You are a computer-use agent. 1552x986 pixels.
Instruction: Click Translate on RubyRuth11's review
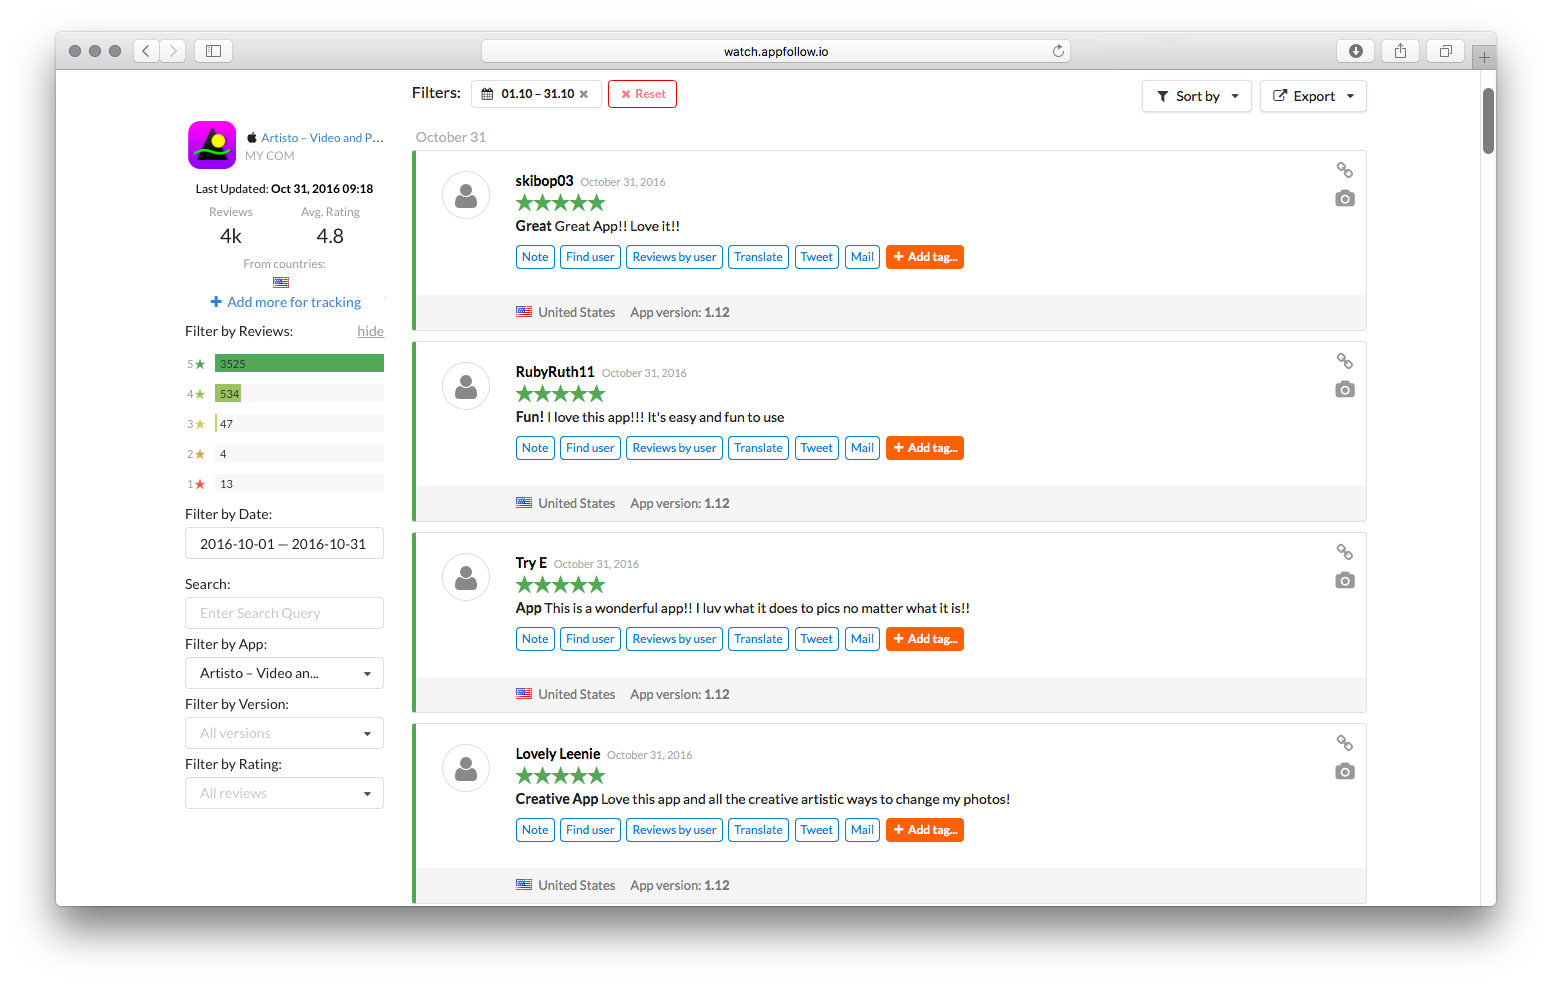click(x=758, y=448)
